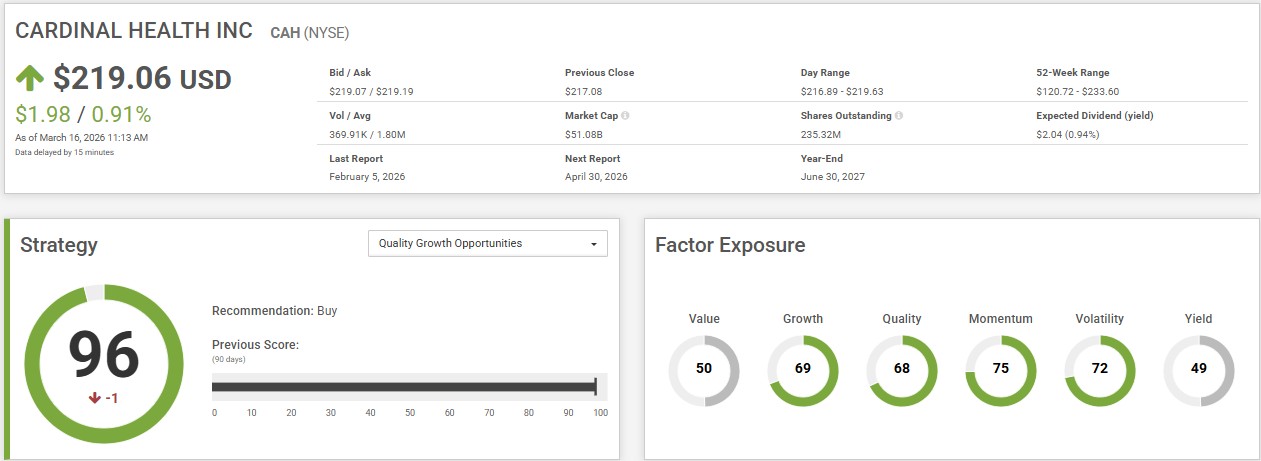Open the Momentum factor gauge showing 75
This screenshot has width=1261, height=461.
tap(1000, 369)
